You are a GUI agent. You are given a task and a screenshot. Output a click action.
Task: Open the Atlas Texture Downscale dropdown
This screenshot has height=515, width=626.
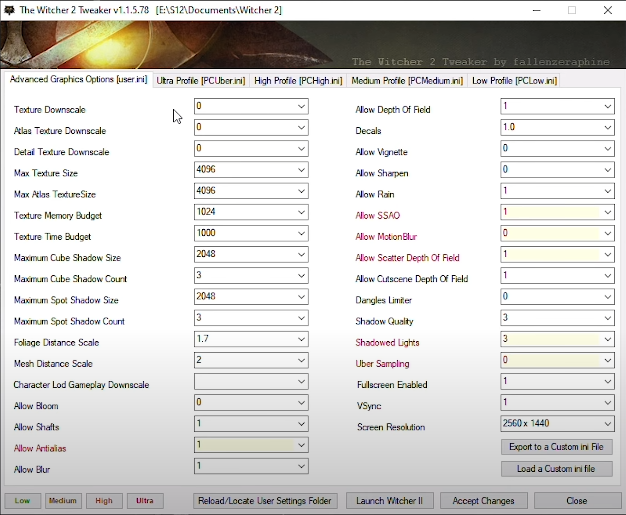[251, 127]
